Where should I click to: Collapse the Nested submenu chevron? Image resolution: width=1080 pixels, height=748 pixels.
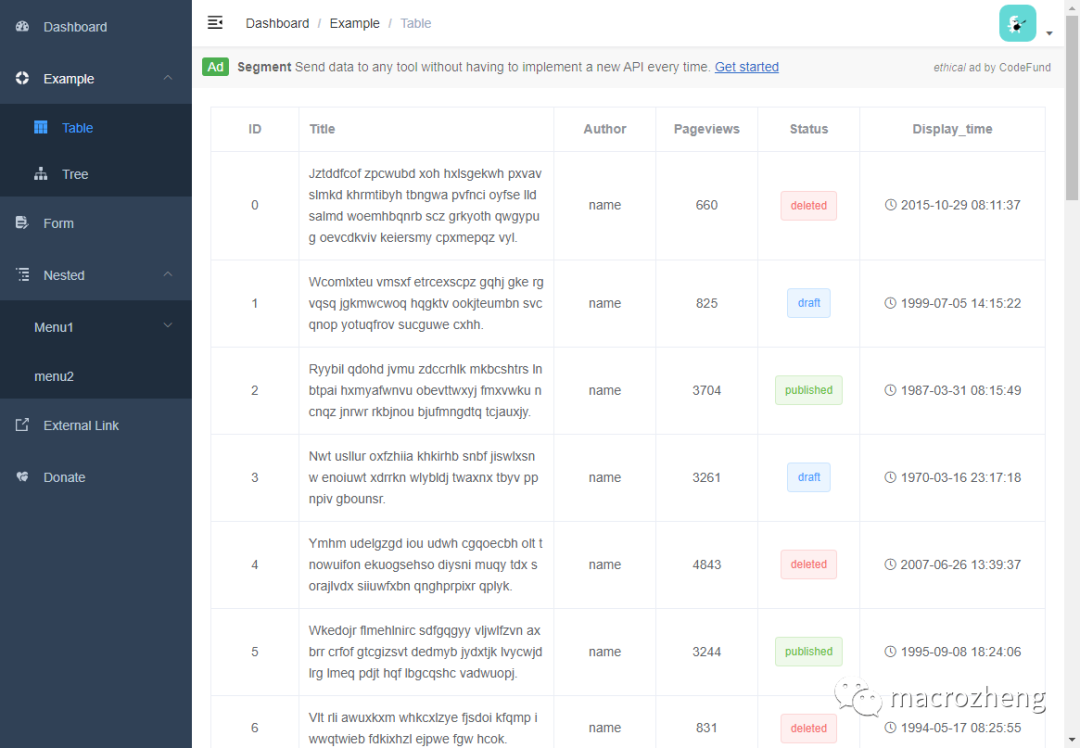tap(168, 275)
